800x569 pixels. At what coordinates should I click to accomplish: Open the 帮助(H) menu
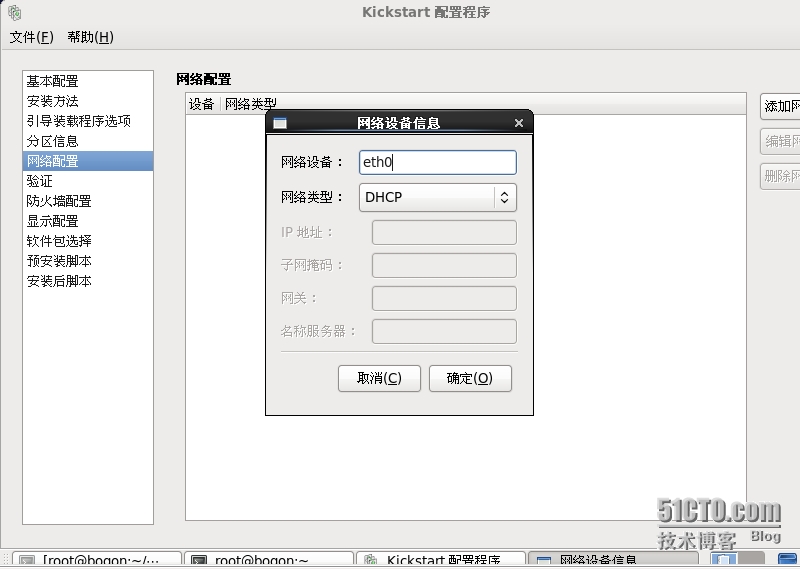(x=91, y=37)
